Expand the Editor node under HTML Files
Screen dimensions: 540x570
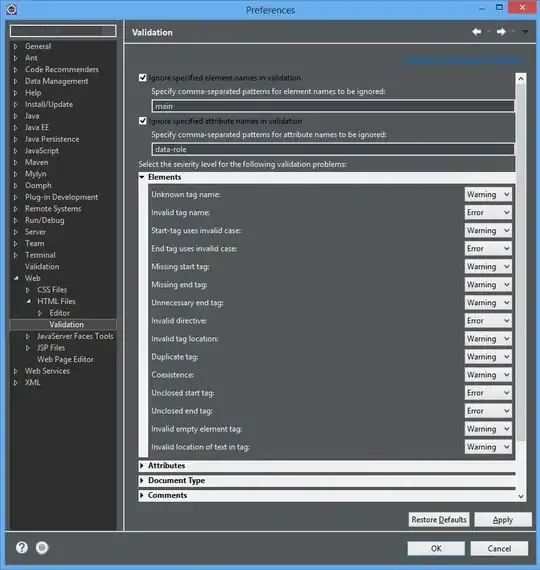40,313
